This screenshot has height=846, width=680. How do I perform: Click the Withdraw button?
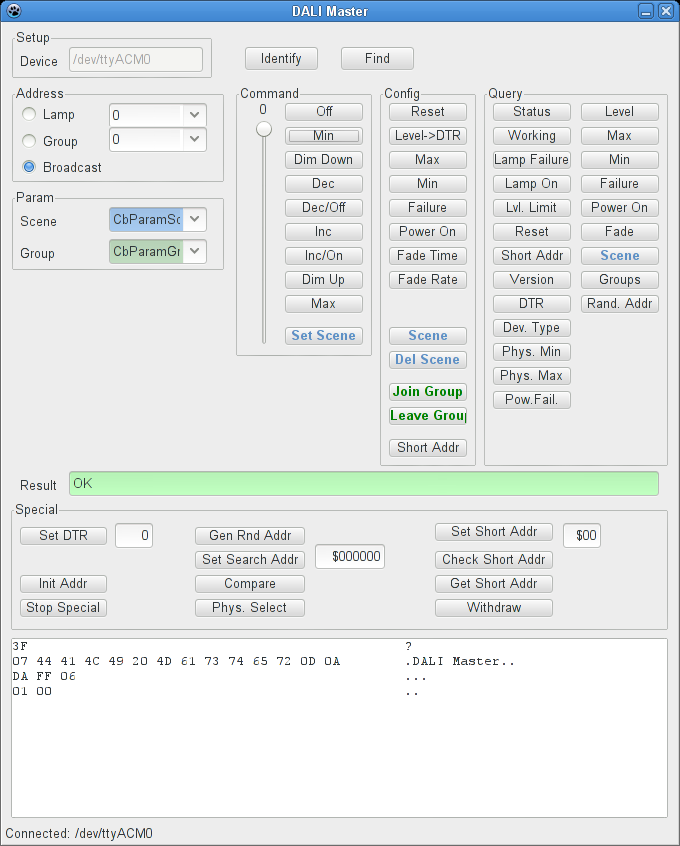pos(494,608)
